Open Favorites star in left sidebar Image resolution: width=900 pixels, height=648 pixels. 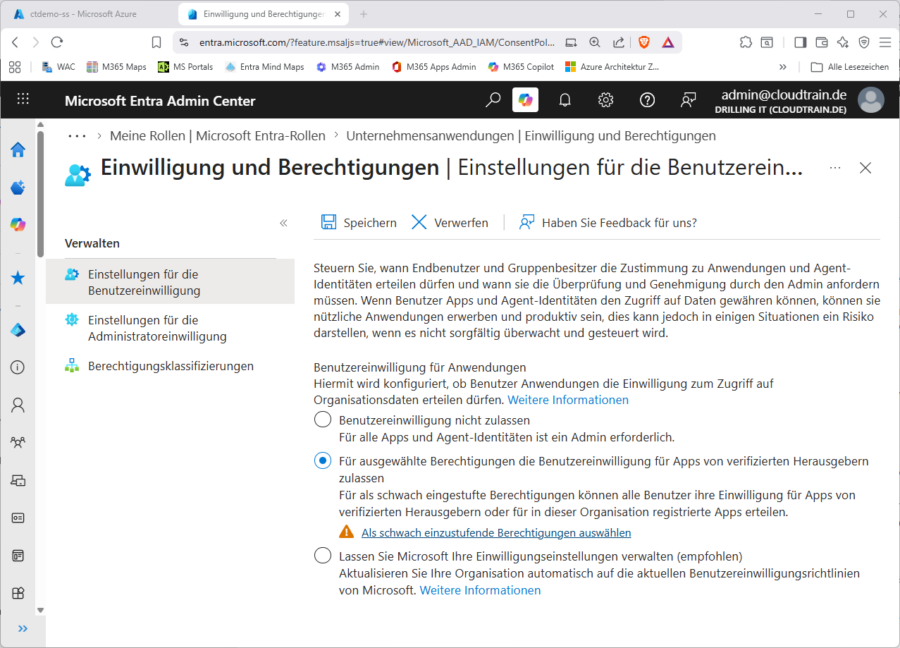[18, 278]
